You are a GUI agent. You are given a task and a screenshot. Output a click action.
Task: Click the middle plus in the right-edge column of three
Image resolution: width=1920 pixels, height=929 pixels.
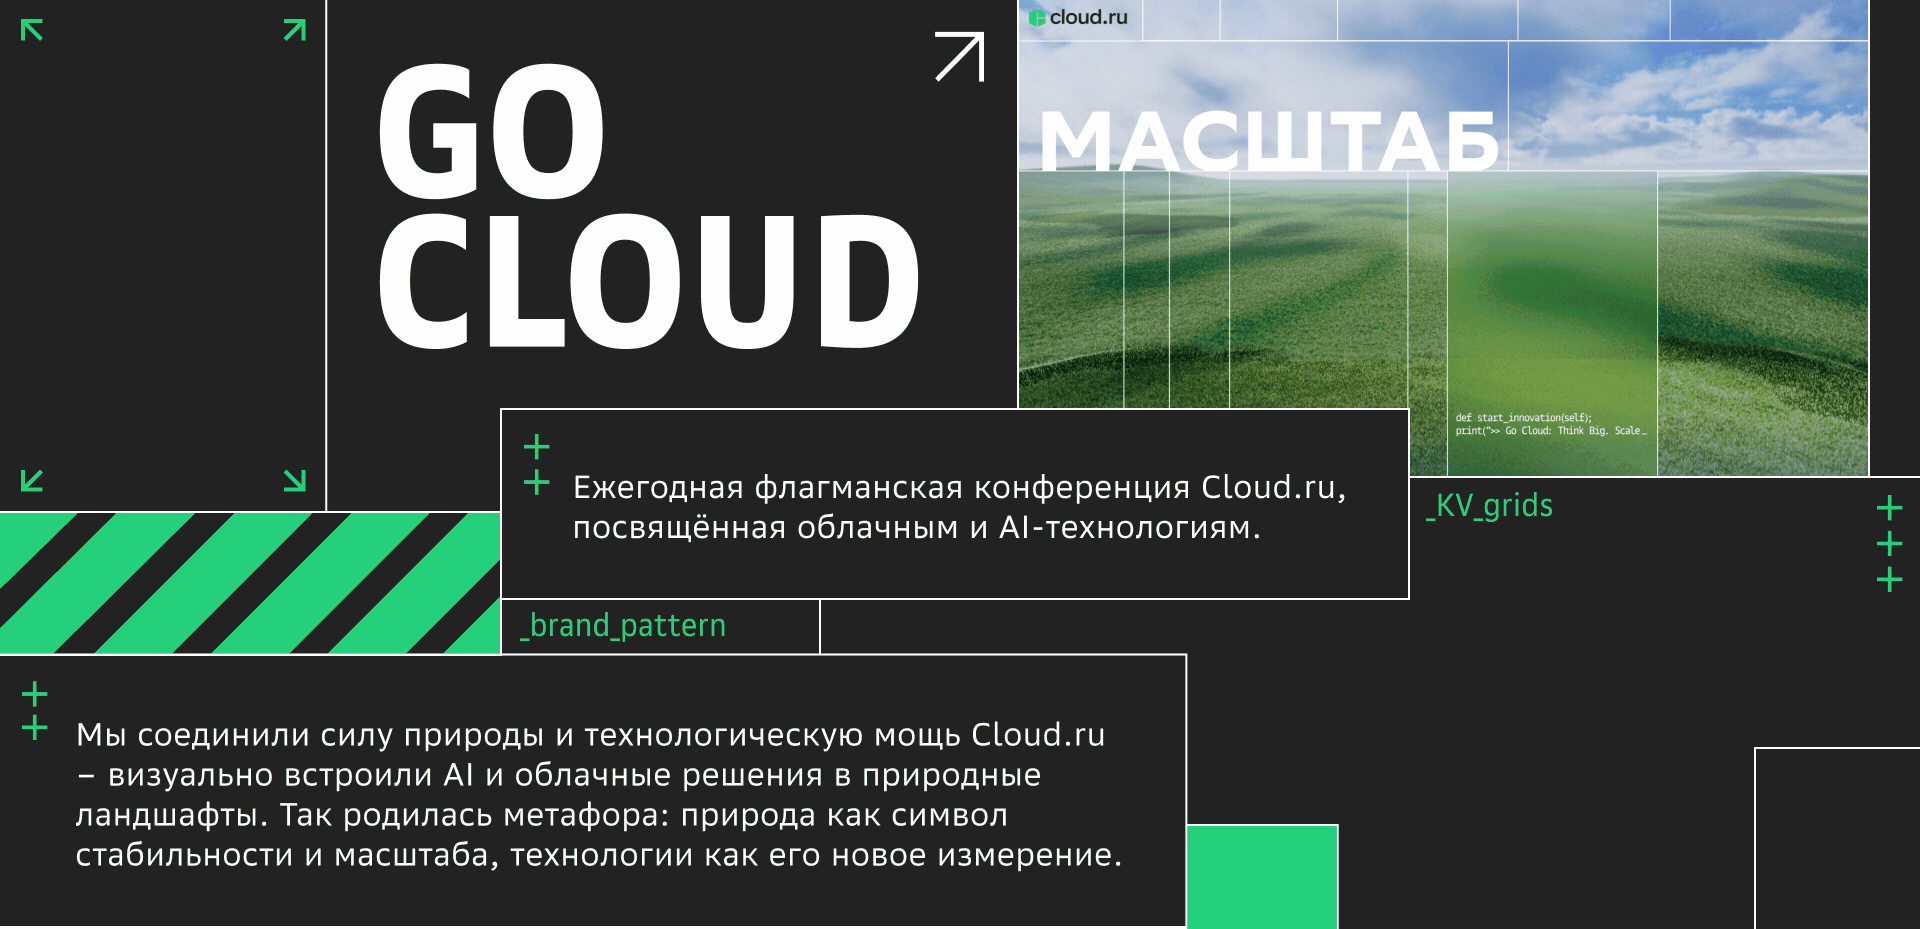coord(1889,544)
